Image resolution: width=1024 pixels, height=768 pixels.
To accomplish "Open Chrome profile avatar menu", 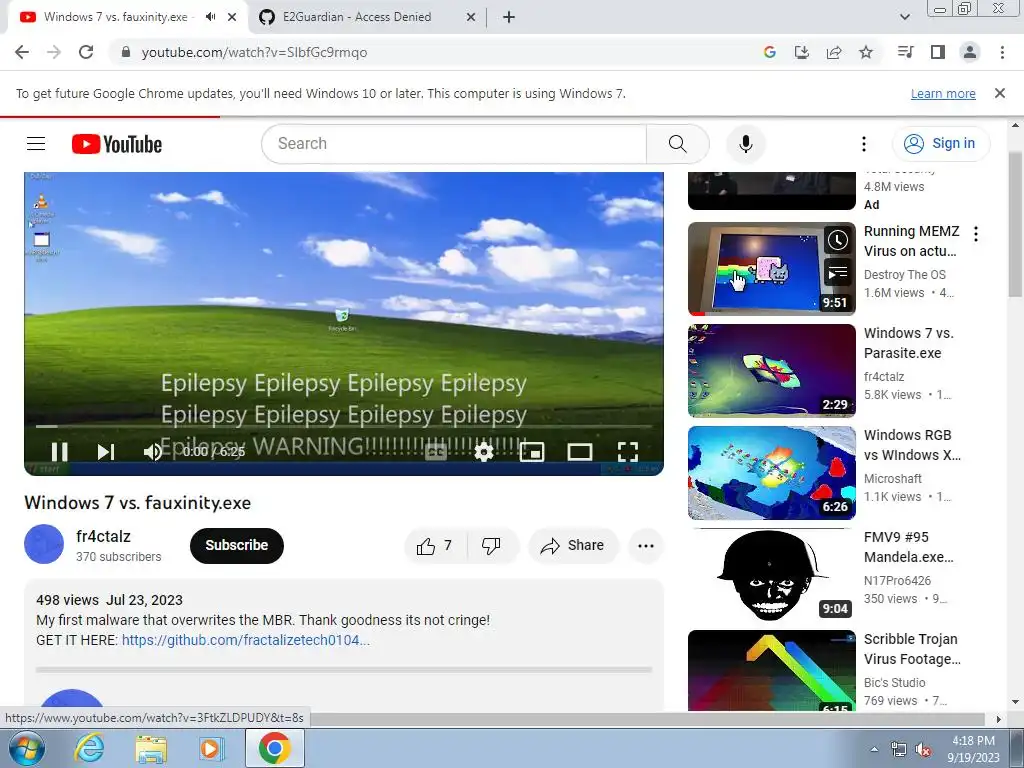I will (970, 52).
